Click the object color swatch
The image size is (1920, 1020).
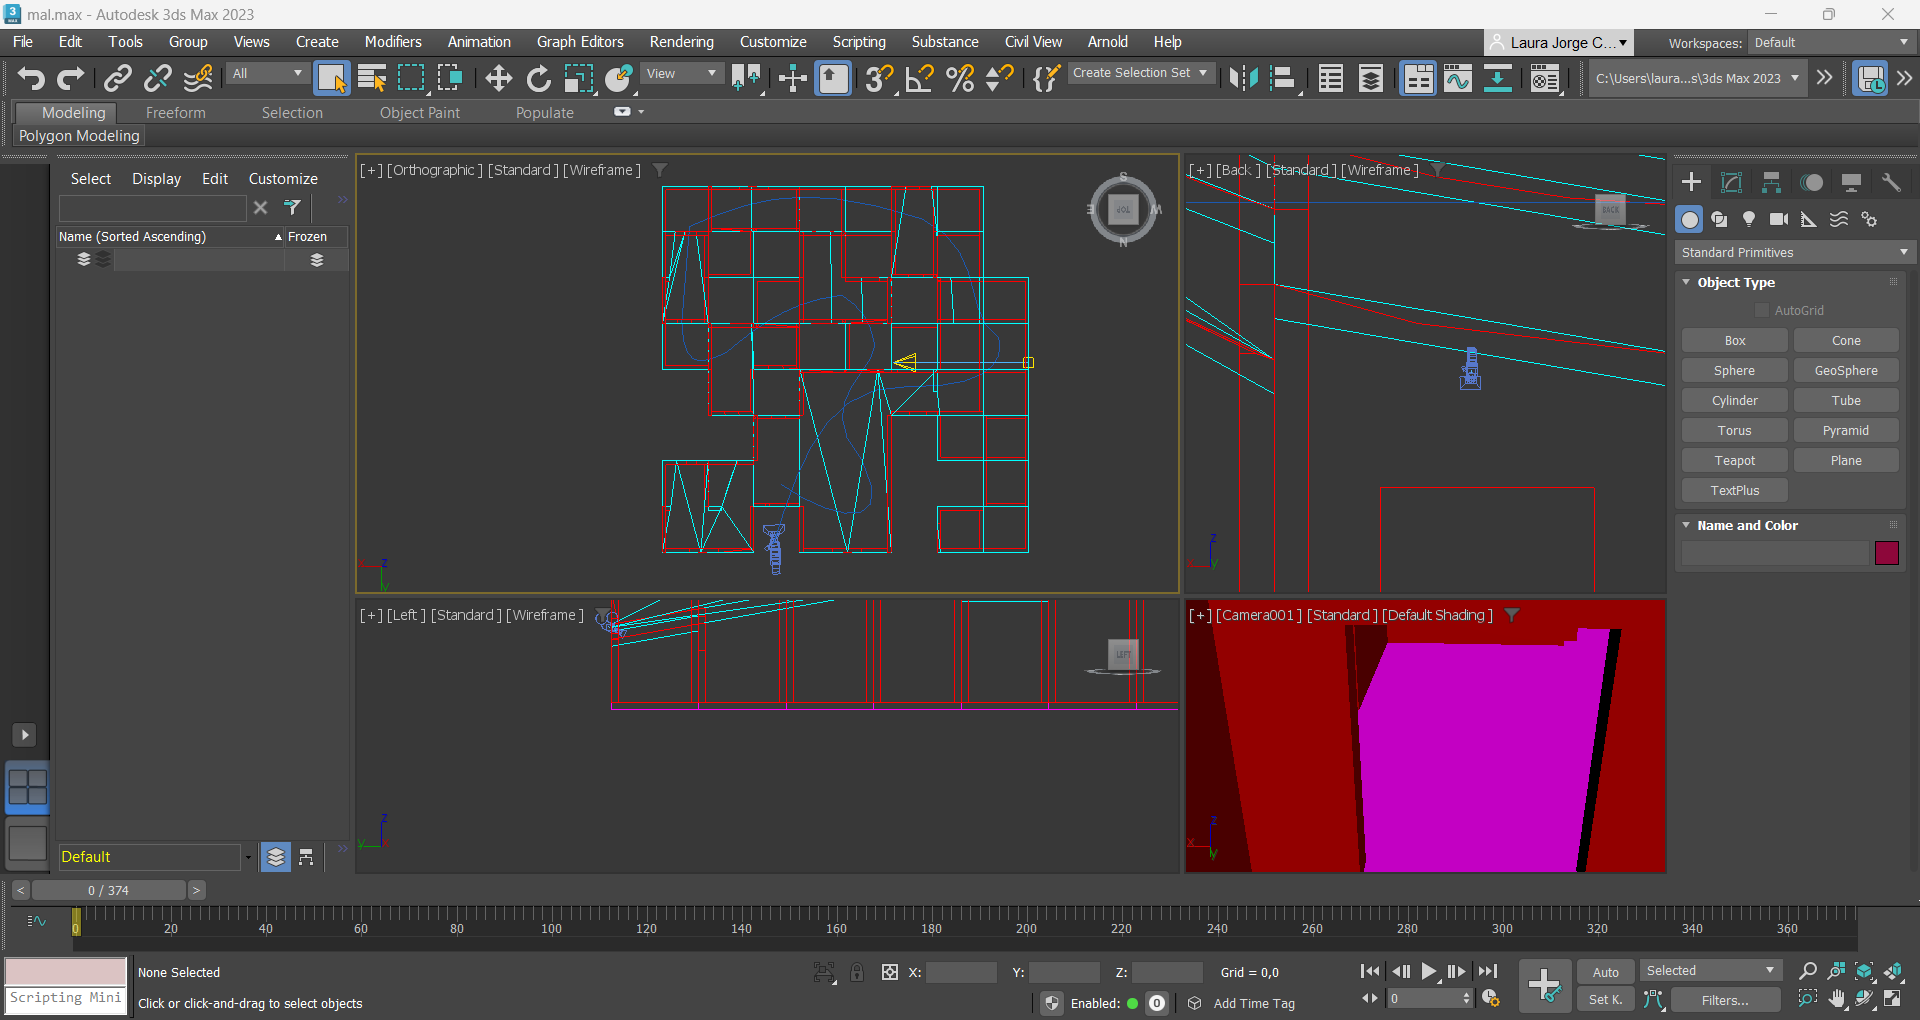point(1887,553)
